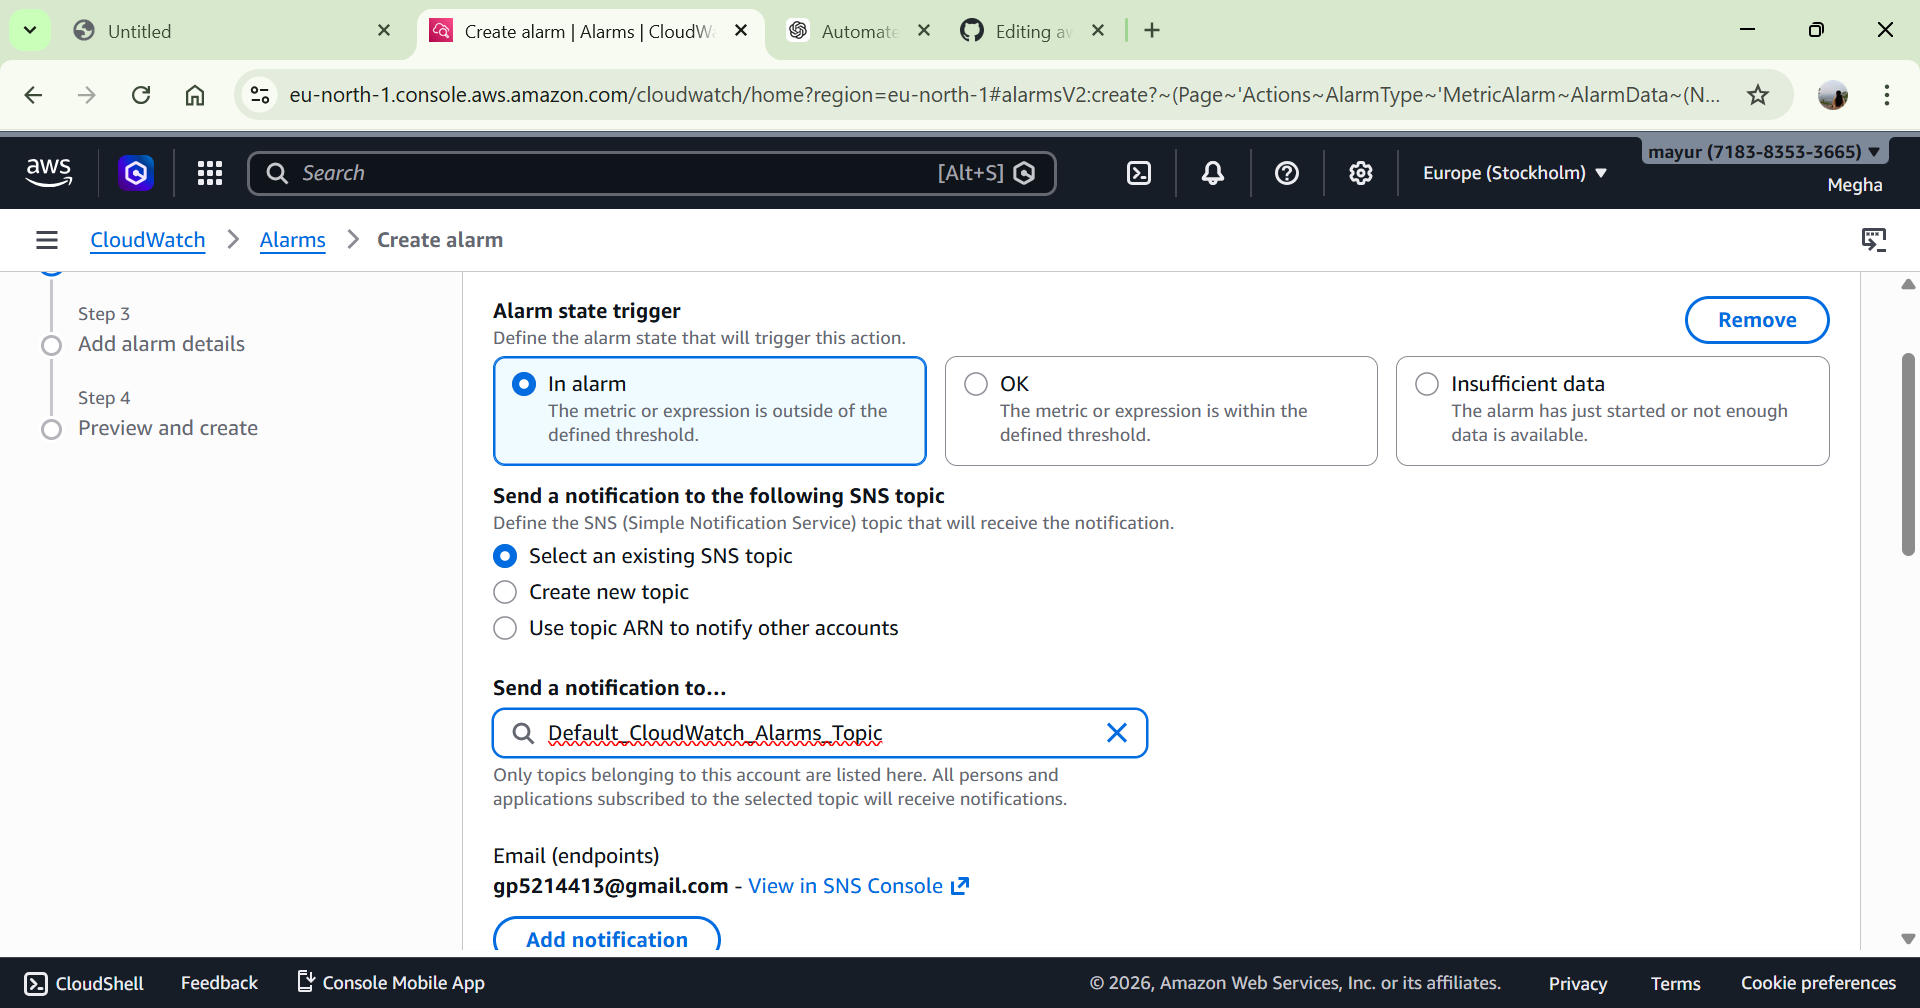Viewport: 1920px width, 1008px height.
Task: Choose Select an existing SNS topic
Action: pyautogui.click(x=505, y=556)
